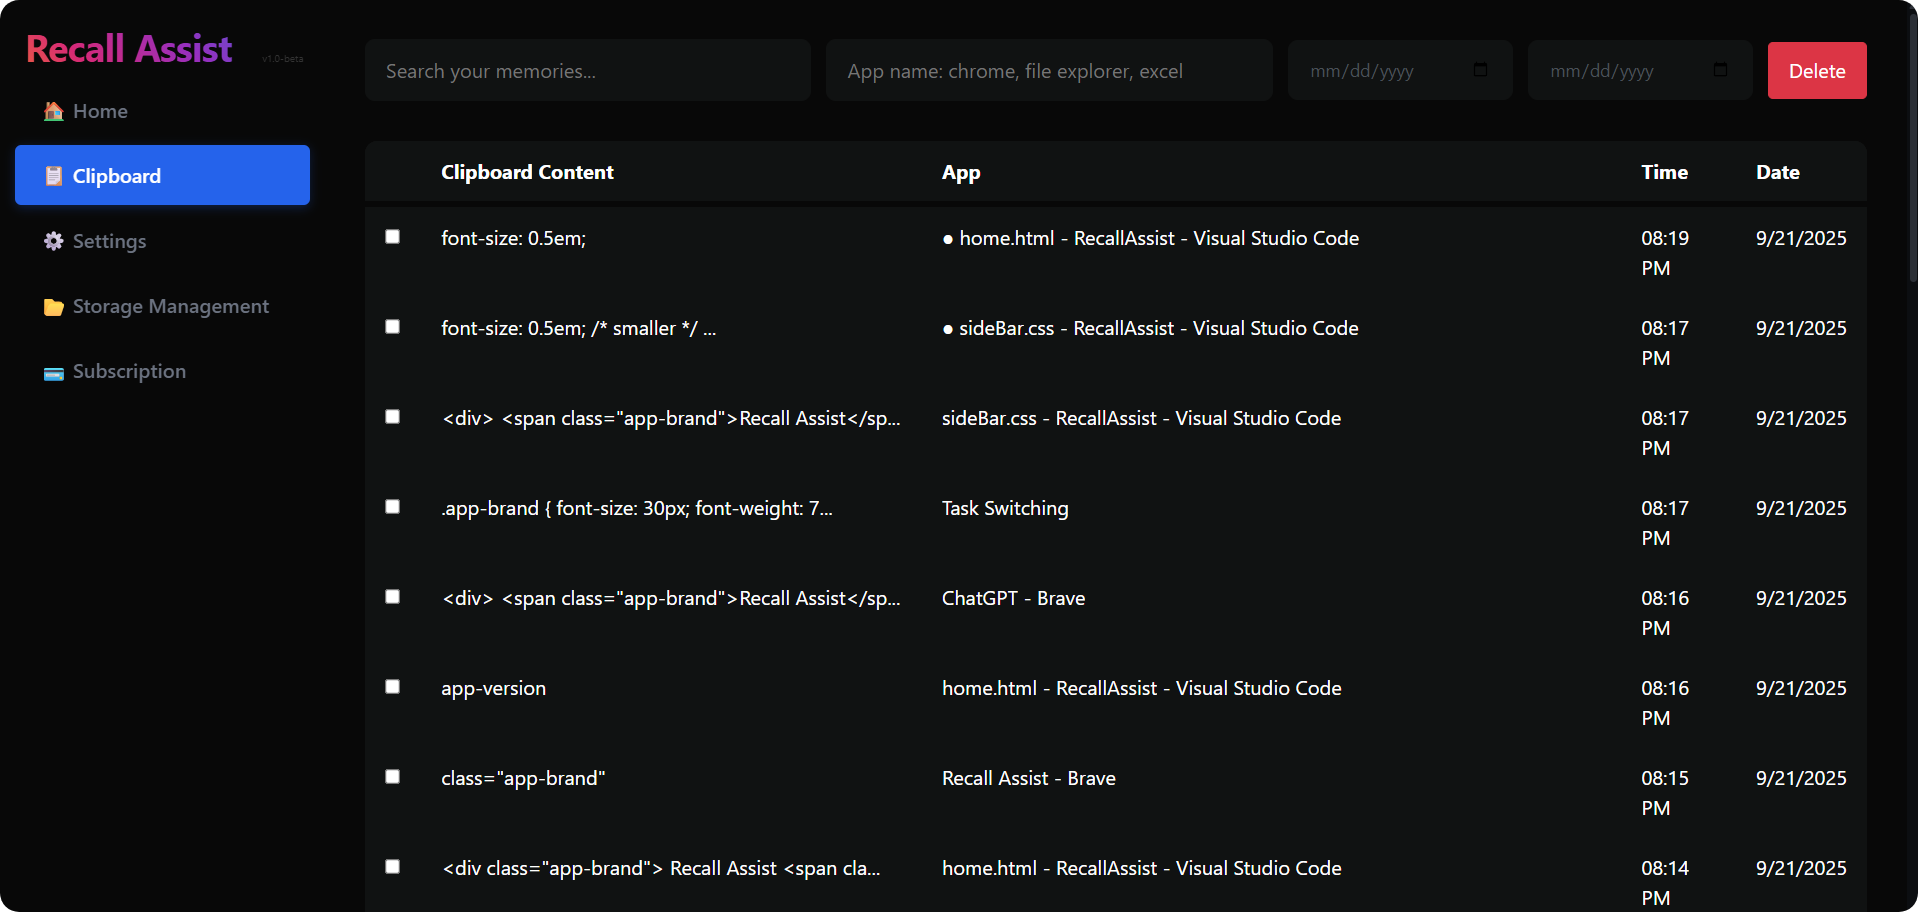Navigate to the Home page
The width and height of the screenshot is (1918, 912).
coord(99,111)
